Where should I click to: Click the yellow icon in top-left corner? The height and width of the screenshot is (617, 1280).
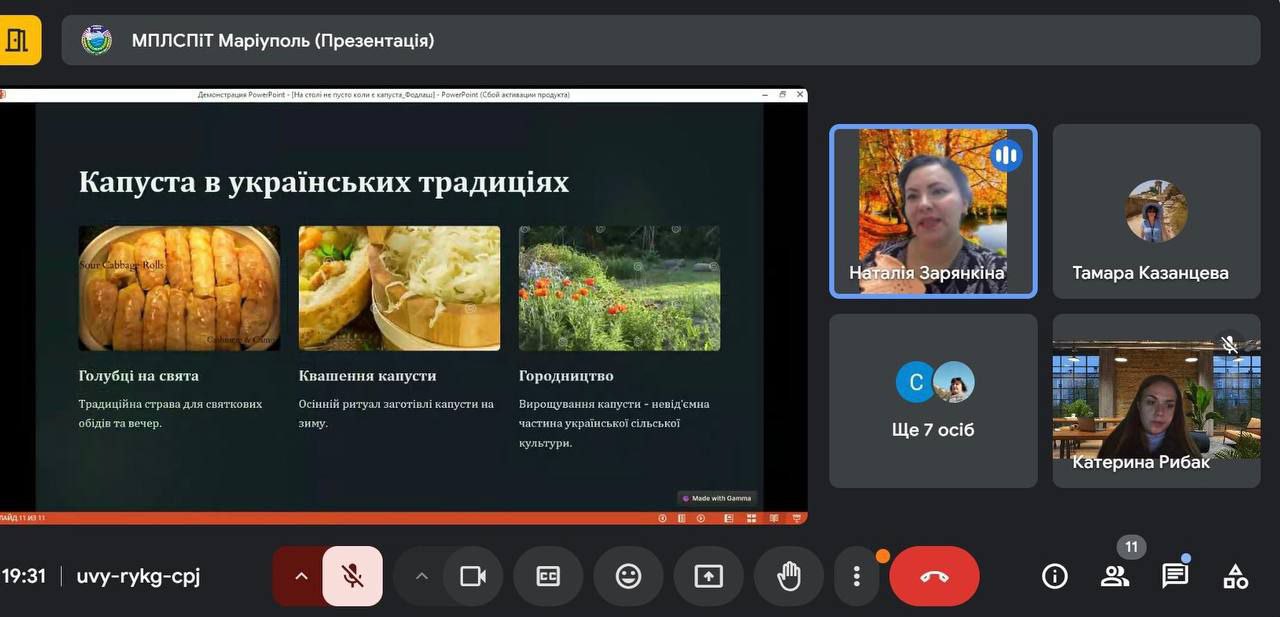pyautogui.click(x=18, y=41)
